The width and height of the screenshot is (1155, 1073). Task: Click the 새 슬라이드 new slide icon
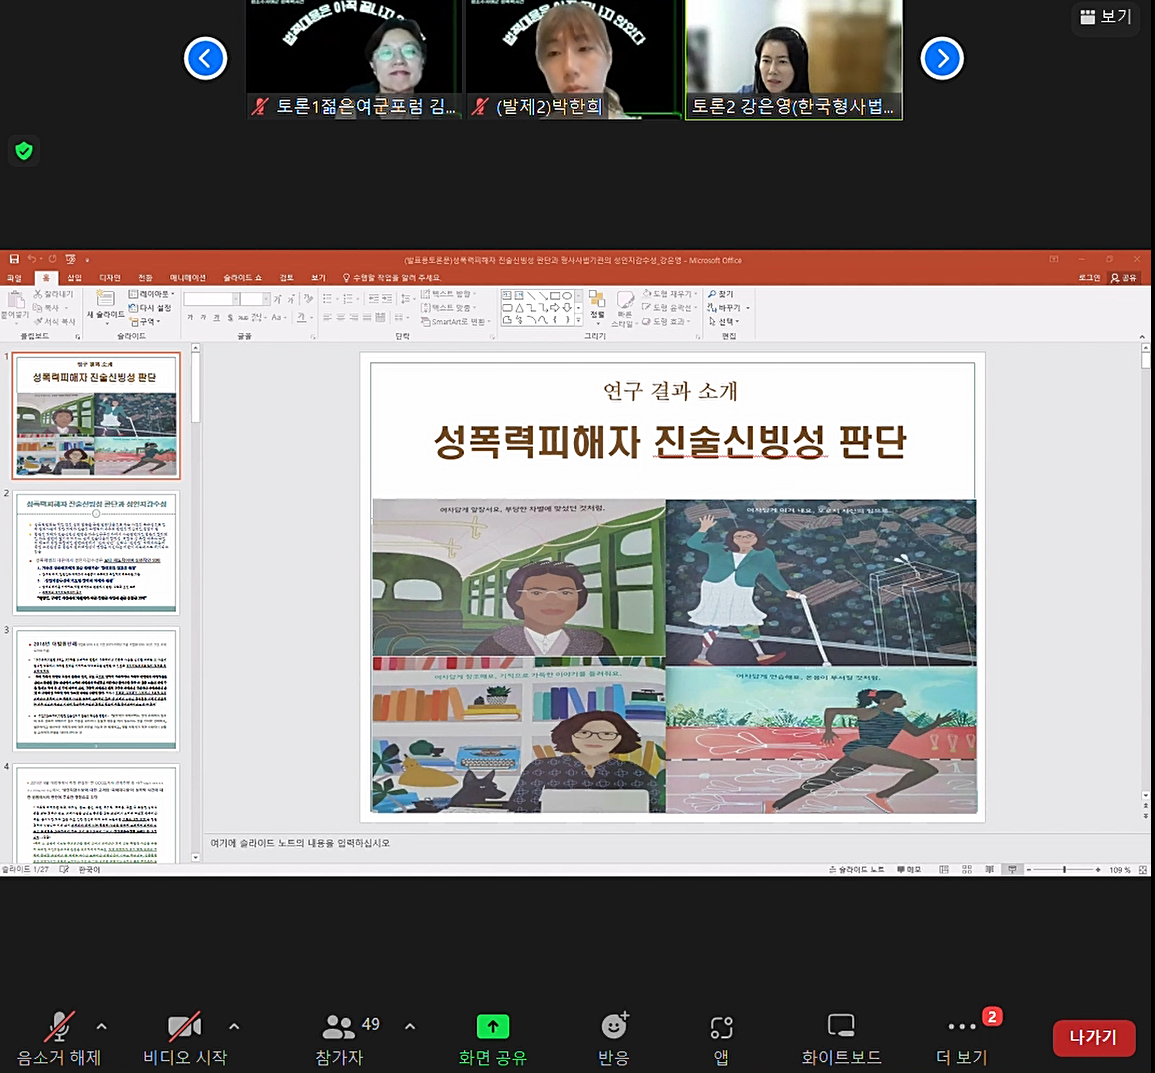click(x=105, y=298)
